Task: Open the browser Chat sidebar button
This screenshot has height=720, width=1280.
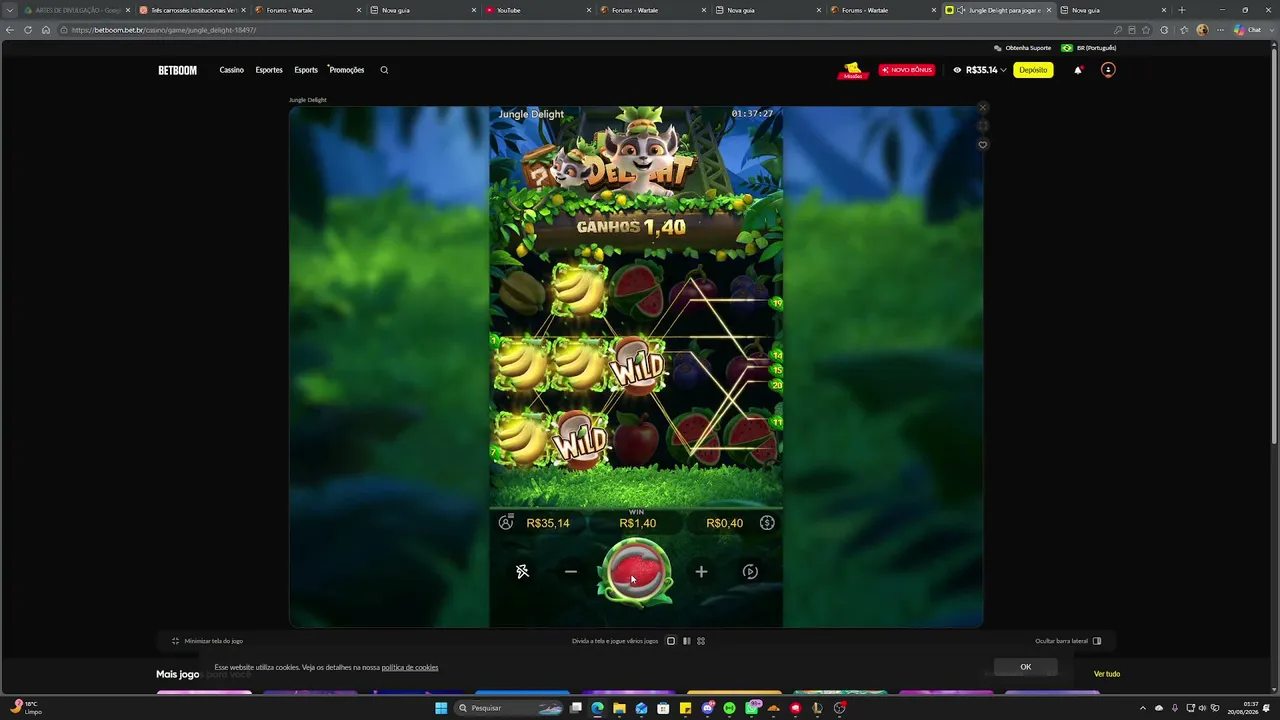Action: (1247, 30)
